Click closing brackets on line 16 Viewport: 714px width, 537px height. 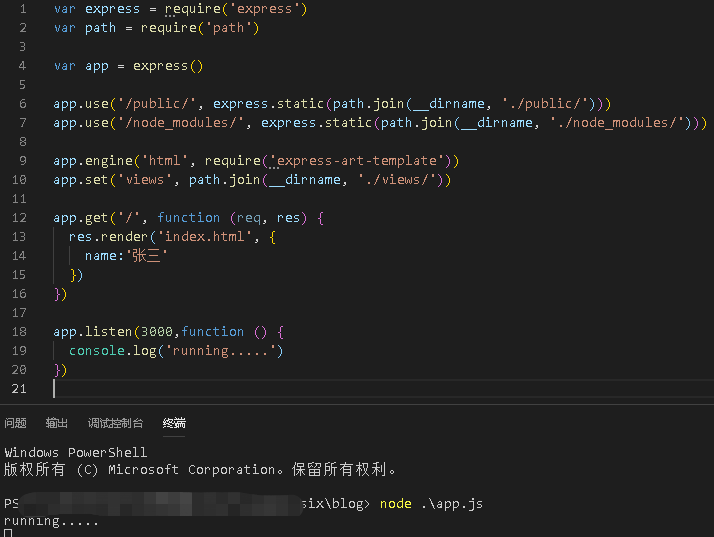tap(61, 294)
